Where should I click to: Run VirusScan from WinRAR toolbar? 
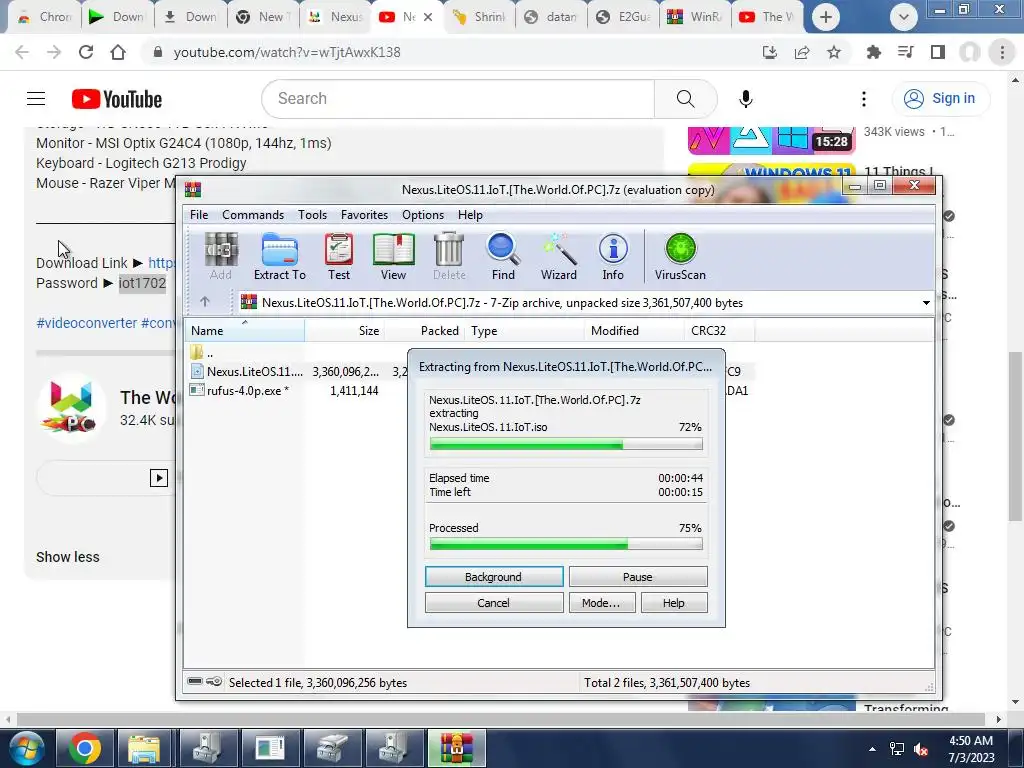click(680, 256)
